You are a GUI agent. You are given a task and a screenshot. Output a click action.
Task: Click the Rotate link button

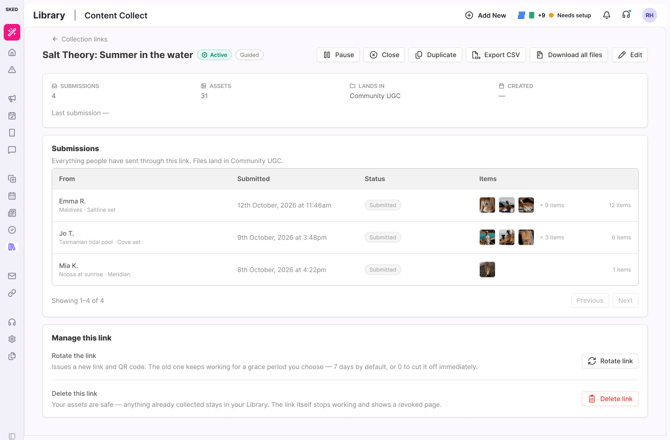click(610, 361)
